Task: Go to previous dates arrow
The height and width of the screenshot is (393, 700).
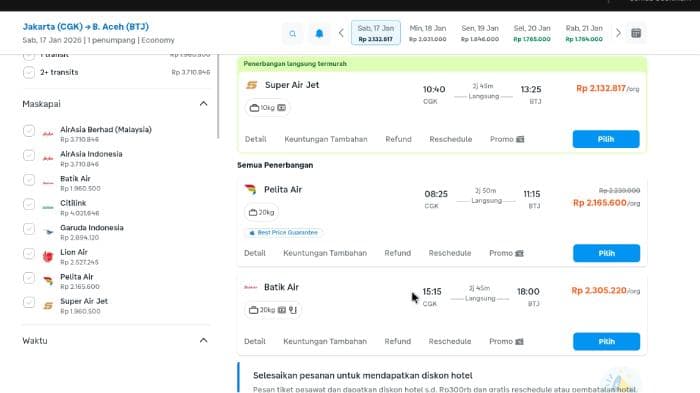Action: click(341, 33)
